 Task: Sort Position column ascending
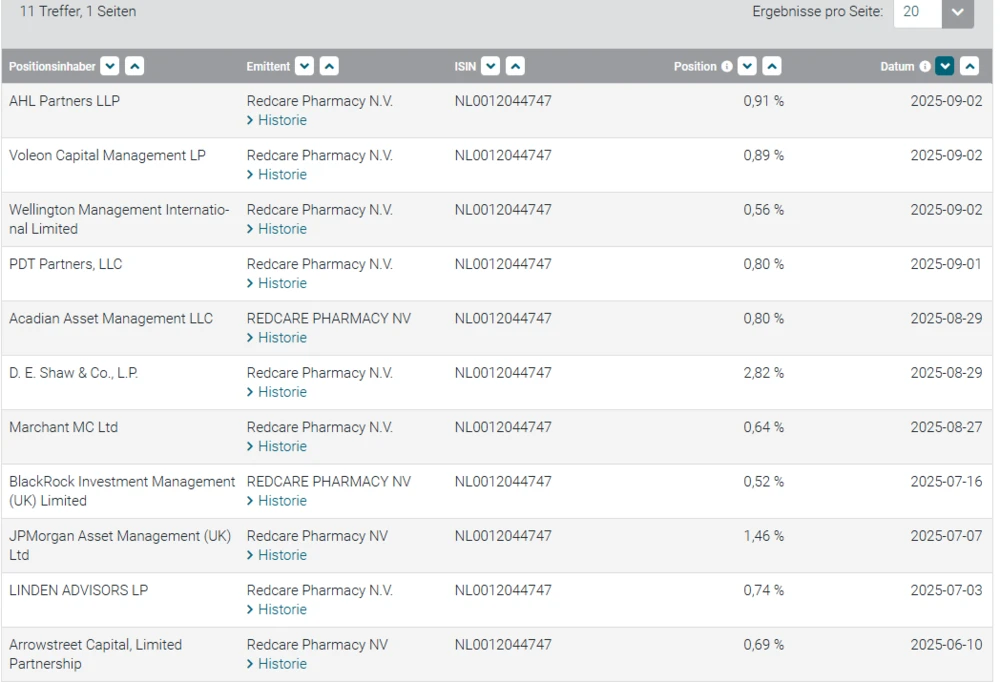click(771, 67)
